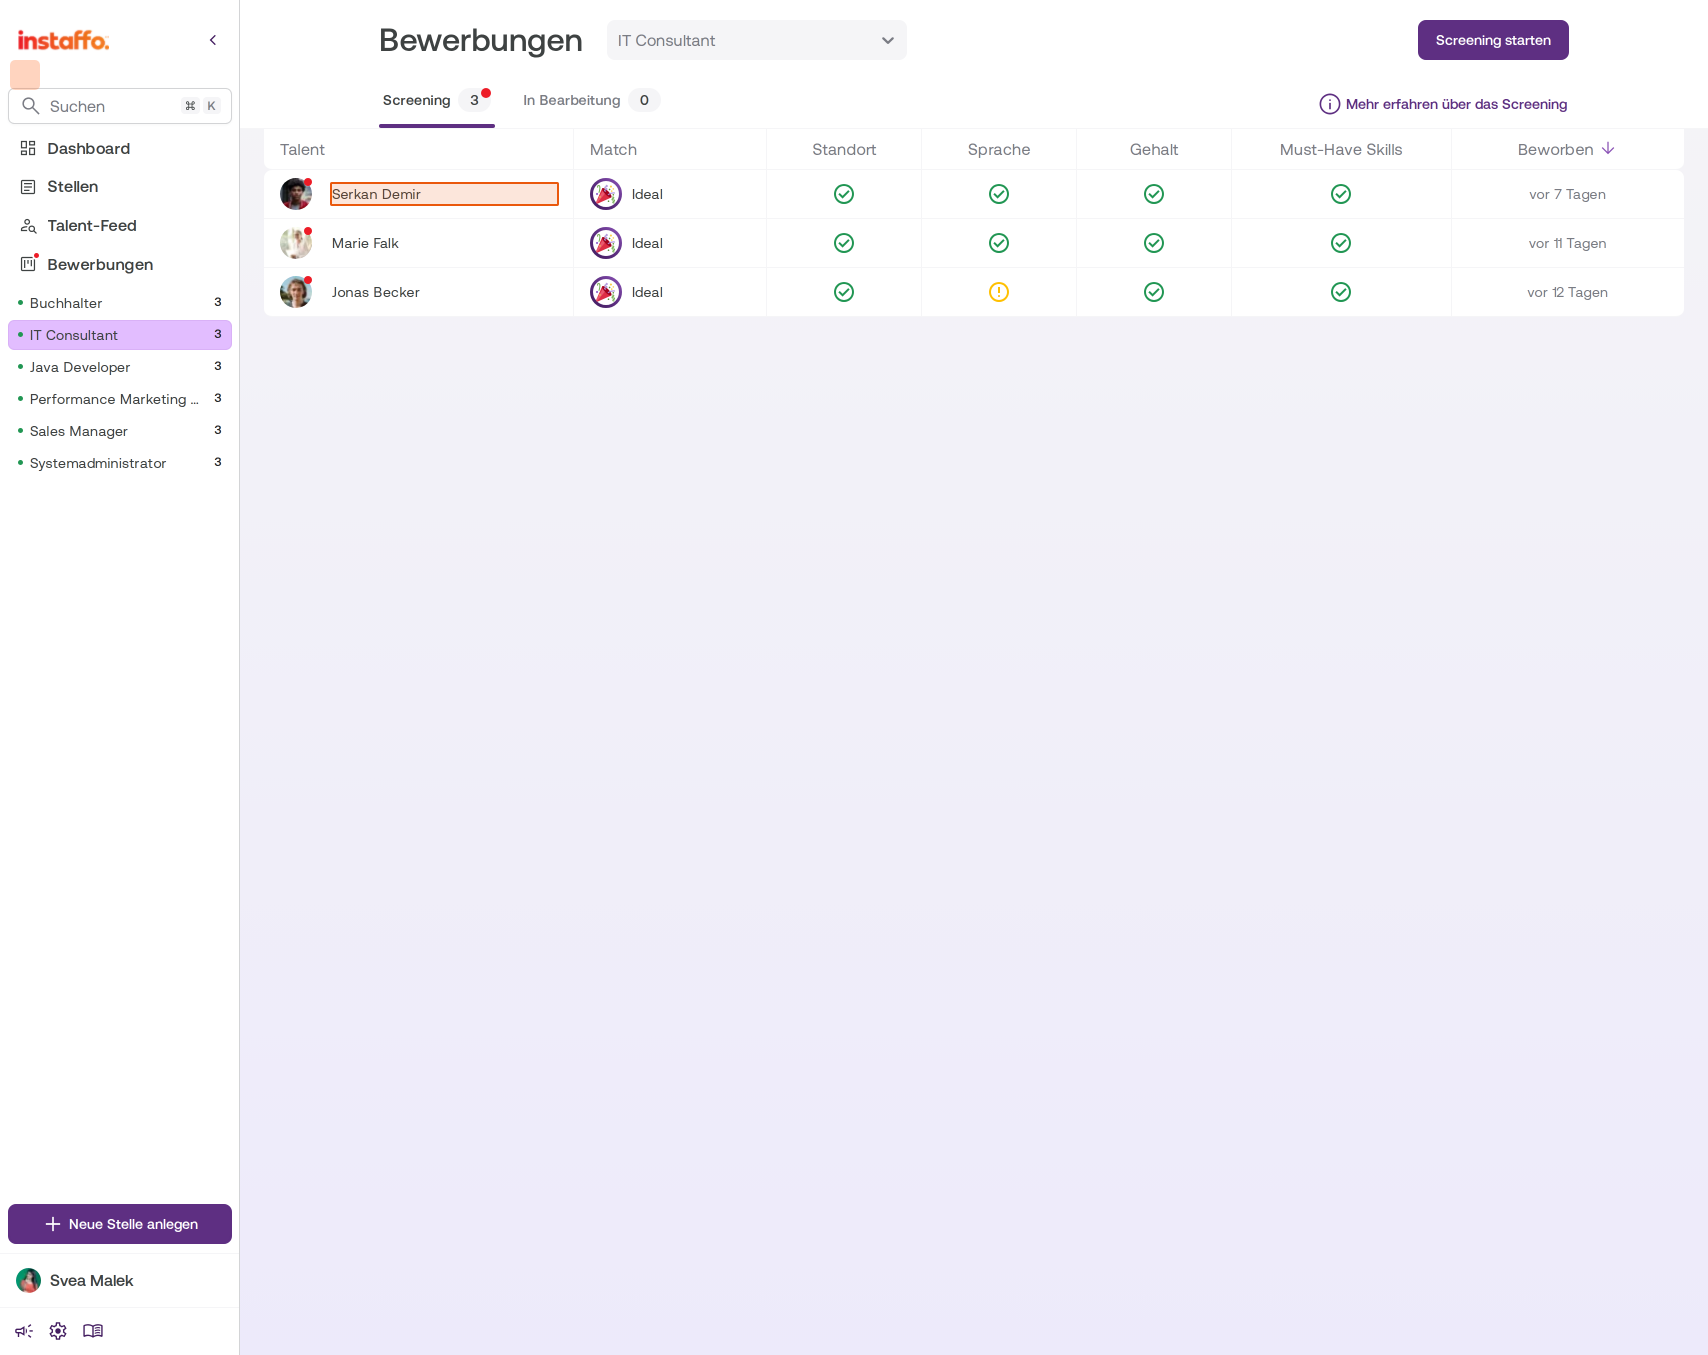
Task: Click the instaffo logo
Action: tap(63, 40)
